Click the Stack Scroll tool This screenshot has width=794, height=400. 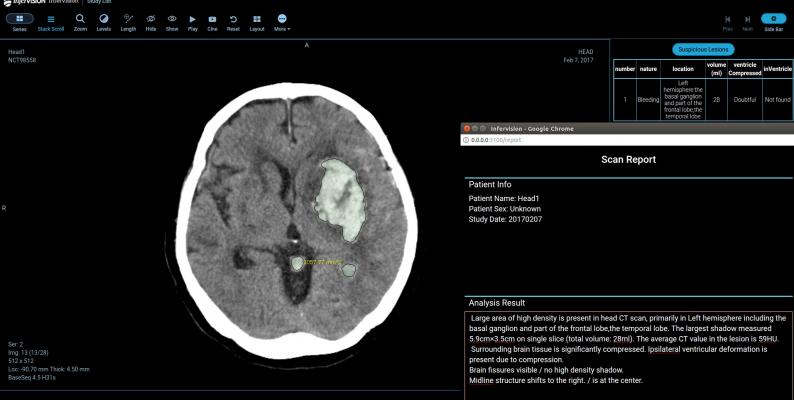[51, 22]
